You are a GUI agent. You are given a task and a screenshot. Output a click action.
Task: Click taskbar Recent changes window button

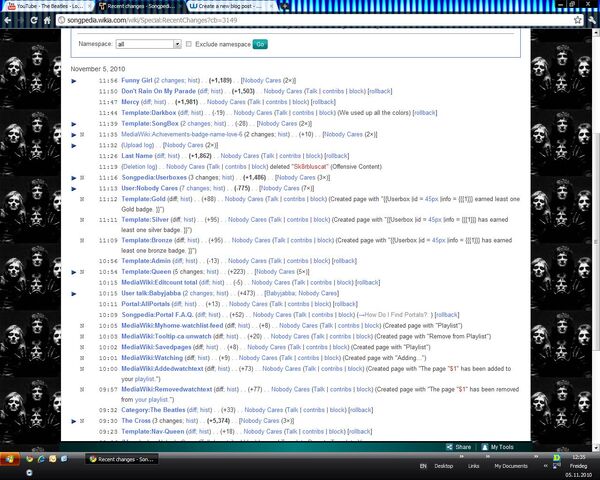(x=122, y=459)
